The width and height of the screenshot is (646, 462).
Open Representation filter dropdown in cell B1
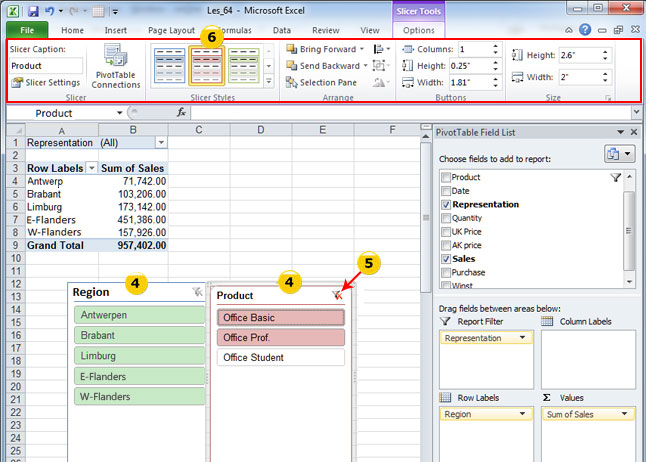pyautogui.click(x=161, y=143)
